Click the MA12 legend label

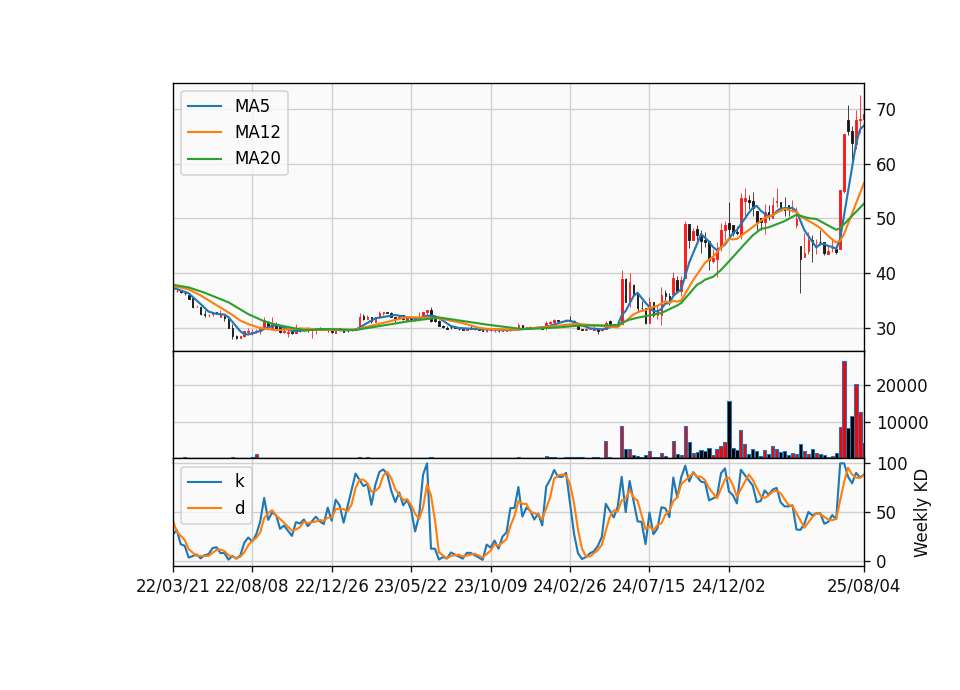tap(257, 132)
